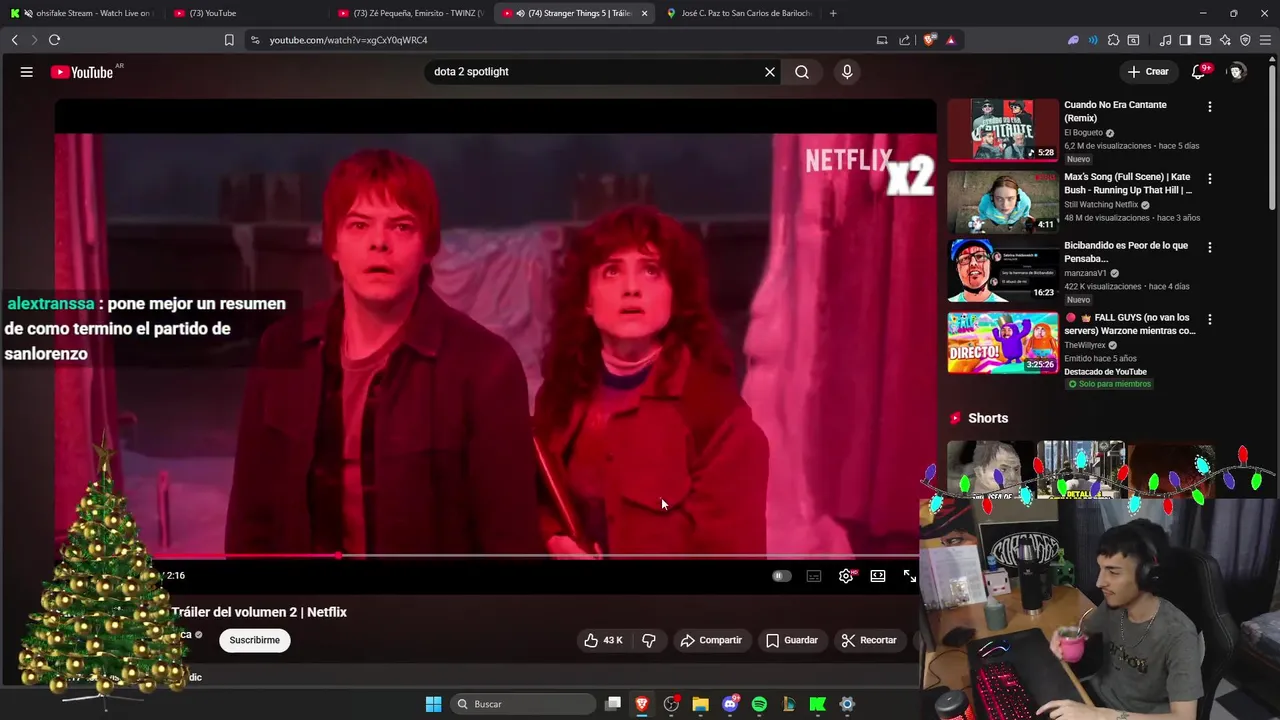Viewport: 1280px width, 720px height.
Task: Open Cuando No Era Cantante thumbnail
Action: point(1003,130)
